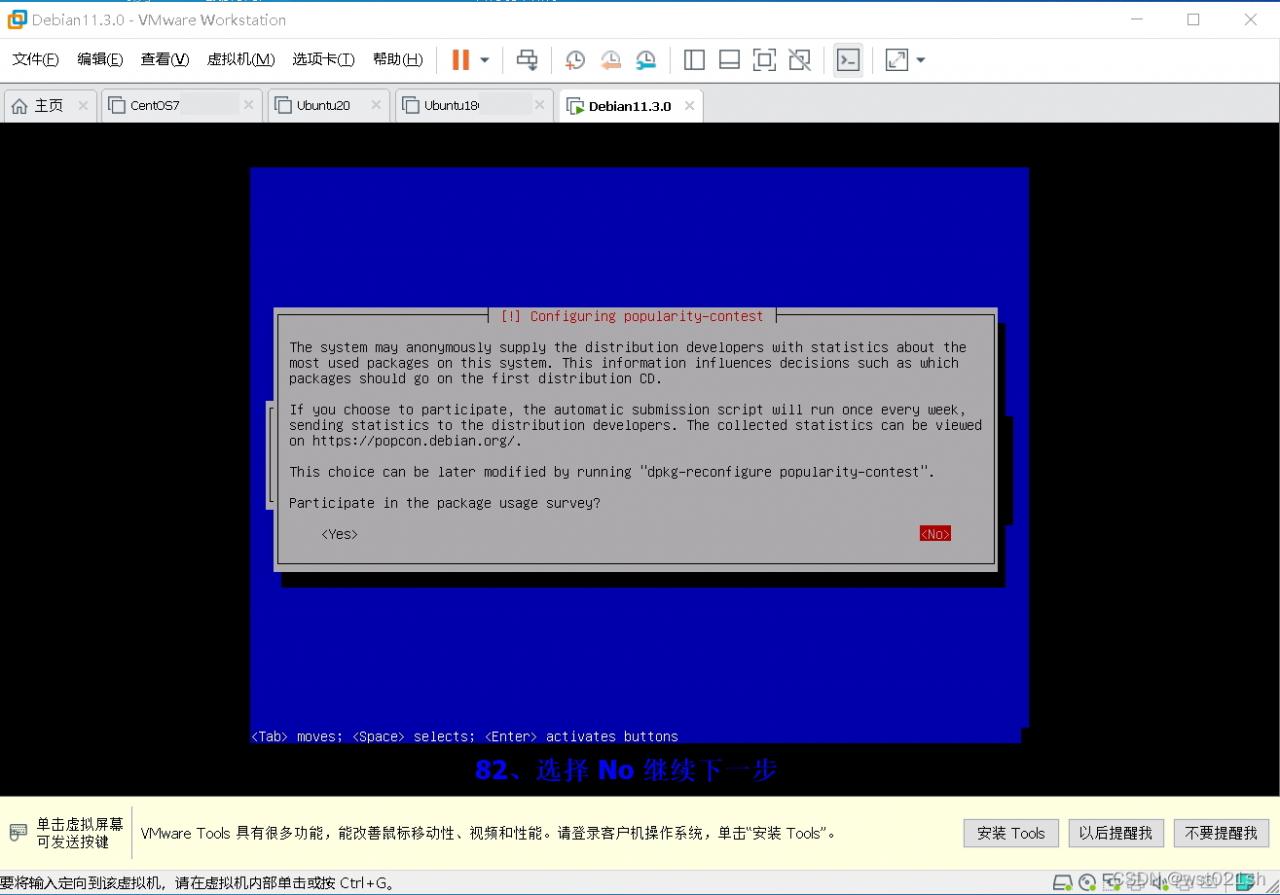Open the 查看(V) menu
The image size is (1280, 895).
point(165,59)
